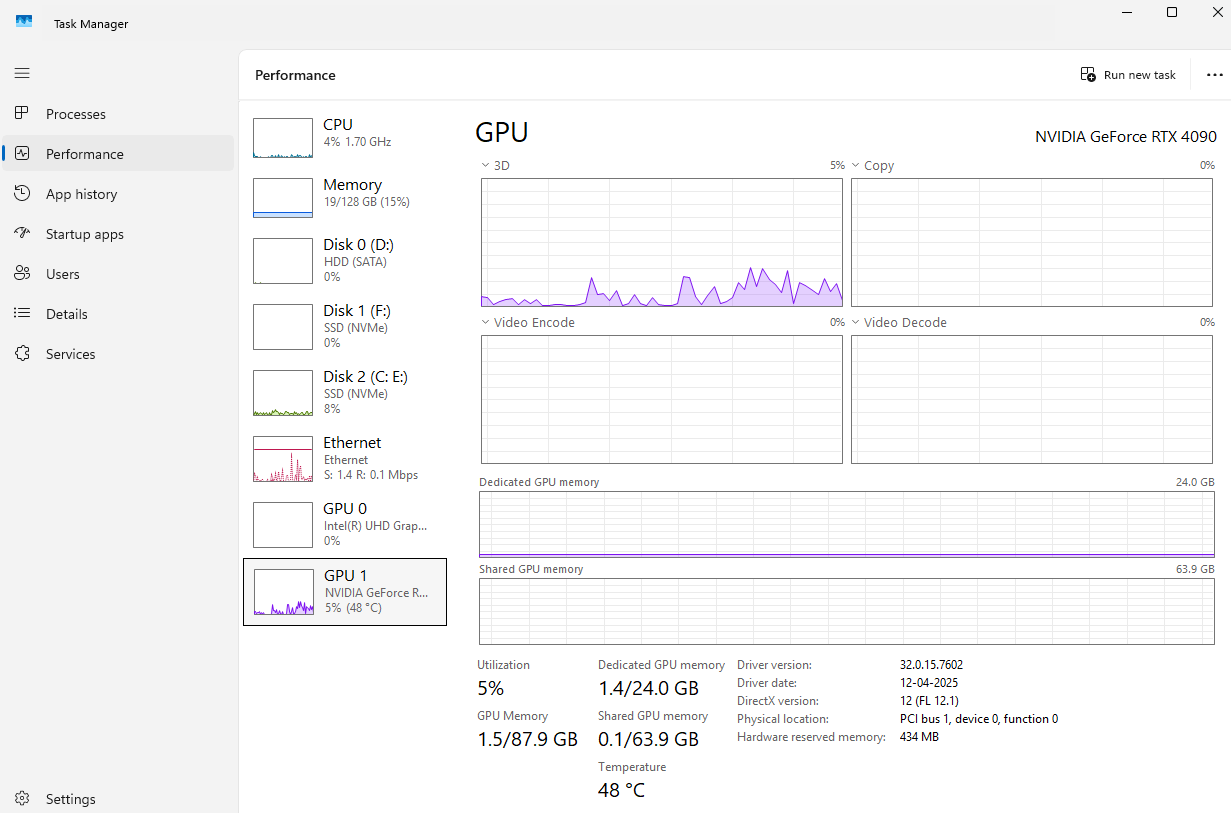Select Disk 1 (F:) SSD entry

click(345, 326)
